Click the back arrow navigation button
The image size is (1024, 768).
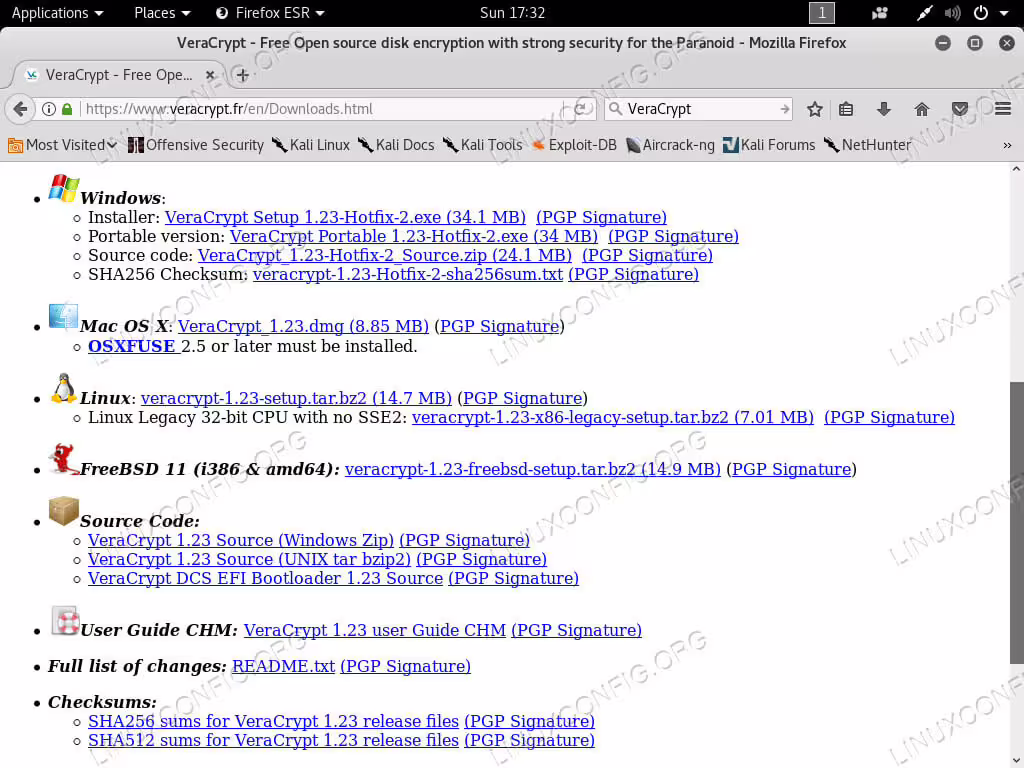click(20, 109)
